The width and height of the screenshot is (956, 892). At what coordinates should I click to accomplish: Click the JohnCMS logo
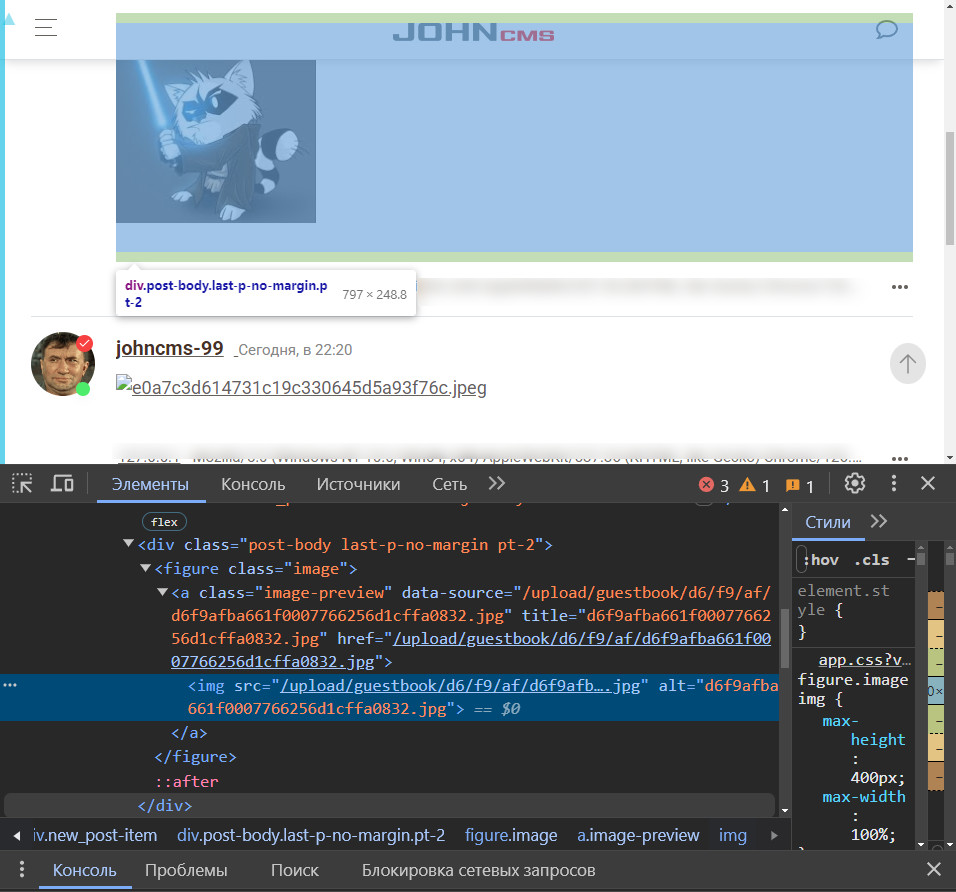click(x=473, y=32)
